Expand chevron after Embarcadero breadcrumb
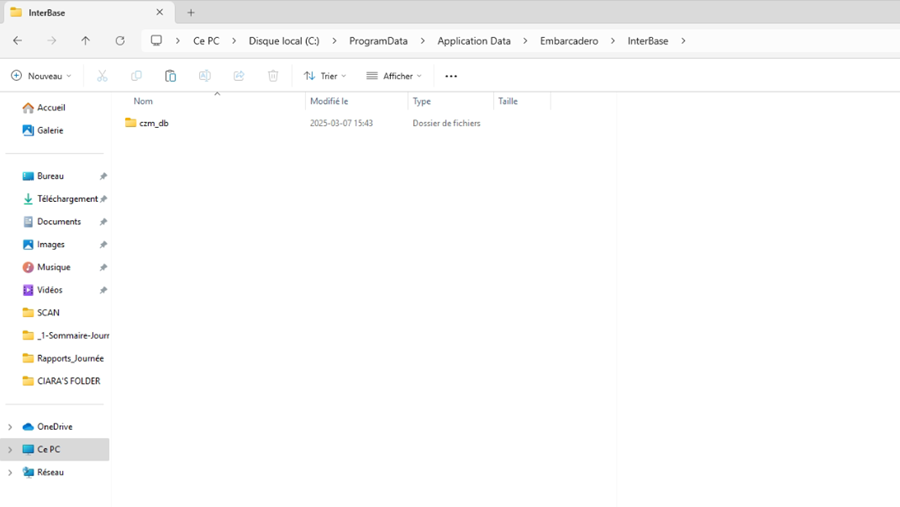The image size is (900, 507). pyautogui.click(x=613, y=41)
